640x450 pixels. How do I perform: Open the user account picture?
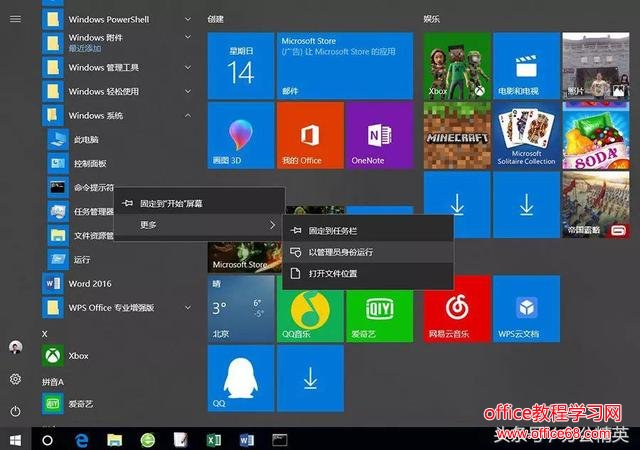coord(16,347)
